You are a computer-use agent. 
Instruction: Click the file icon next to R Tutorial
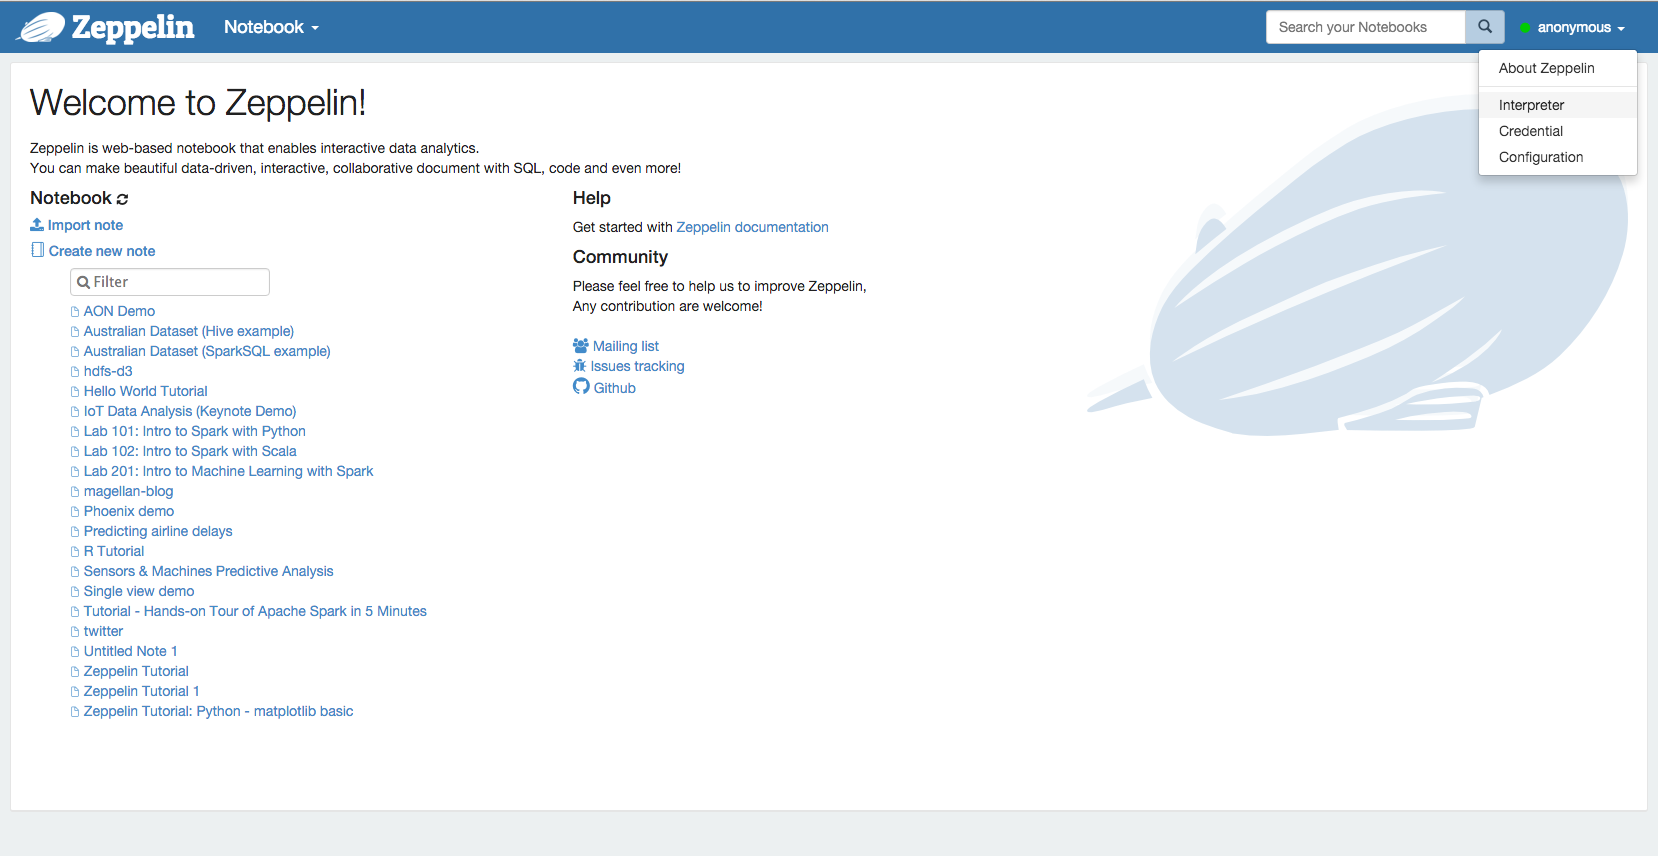[x=75, y=552]
